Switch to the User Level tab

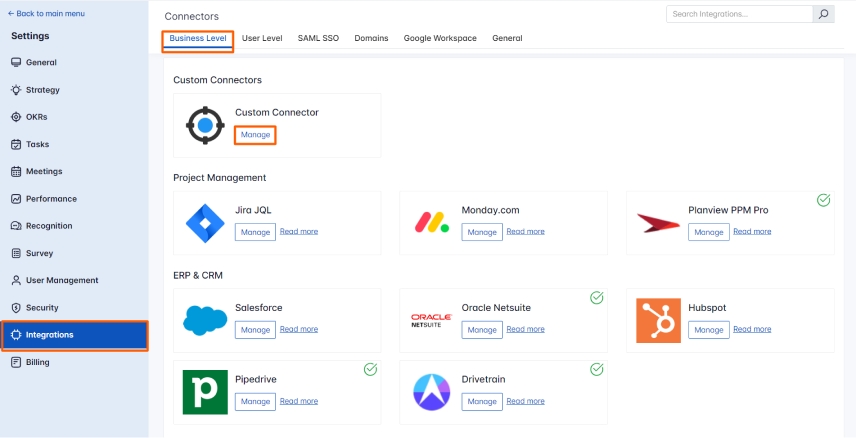tap(262, 38)
